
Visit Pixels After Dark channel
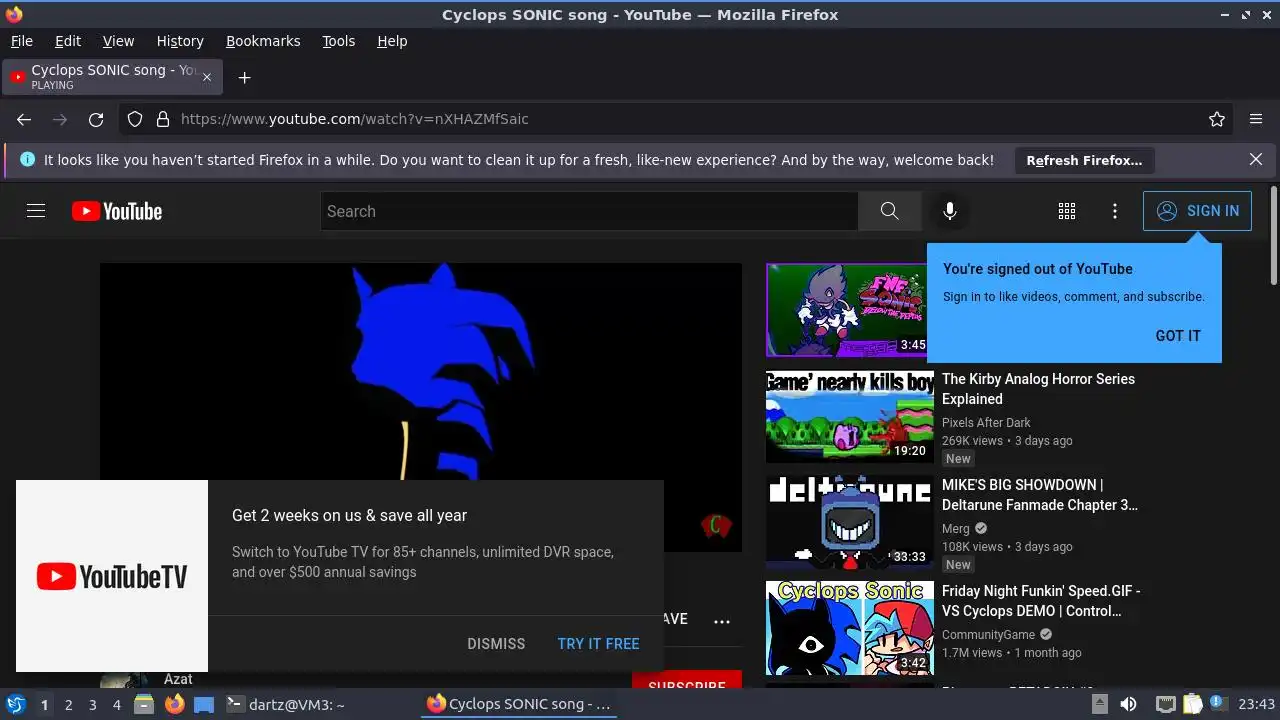pyautogui.click(x=986, y=423)
